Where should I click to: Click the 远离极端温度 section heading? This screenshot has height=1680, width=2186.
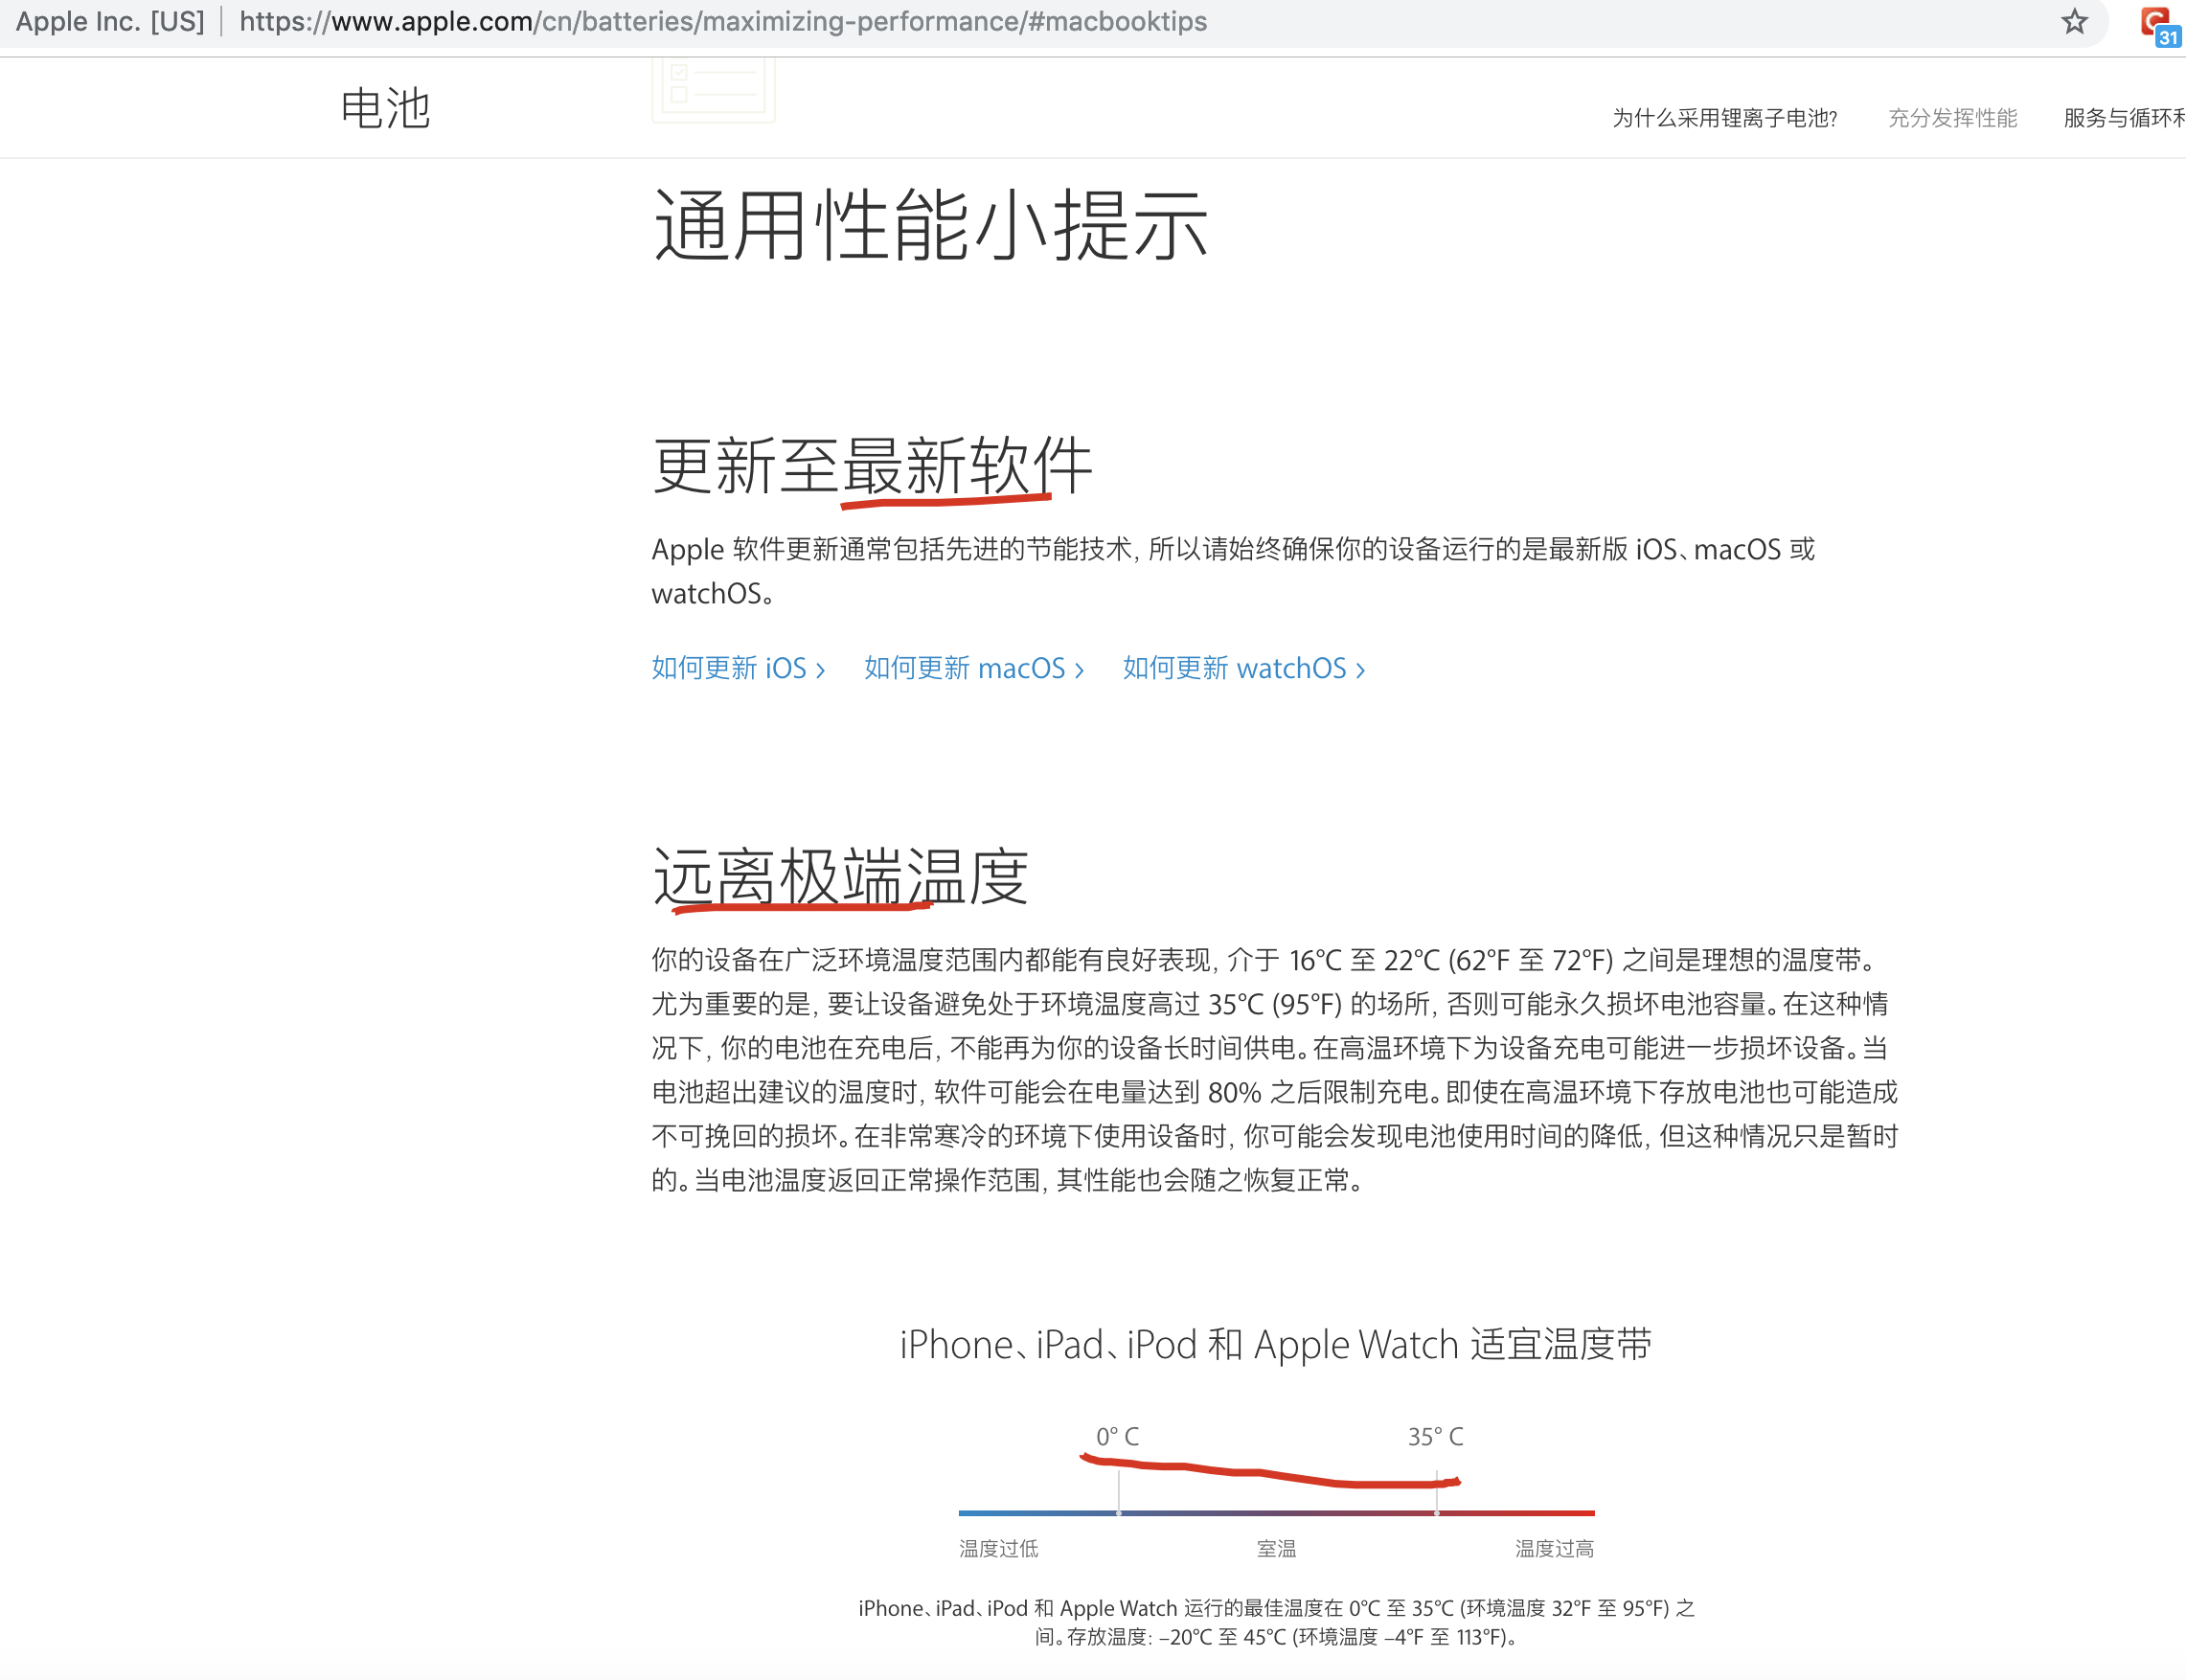click(x=840, y=877)
